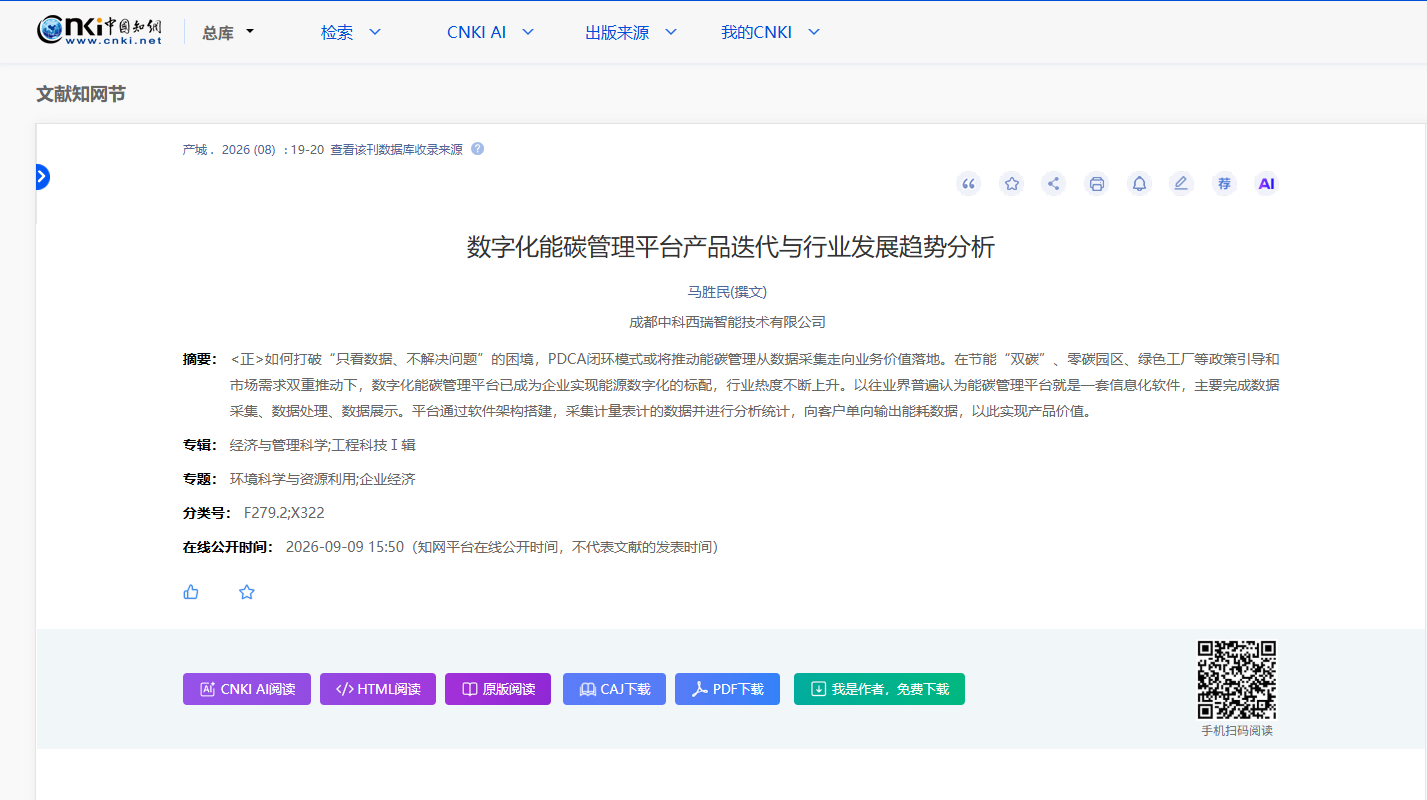The width and height of the screenshot is (1427, 800).
Task: Click the HTML阅读 button
Action: [x=378, y=689]
